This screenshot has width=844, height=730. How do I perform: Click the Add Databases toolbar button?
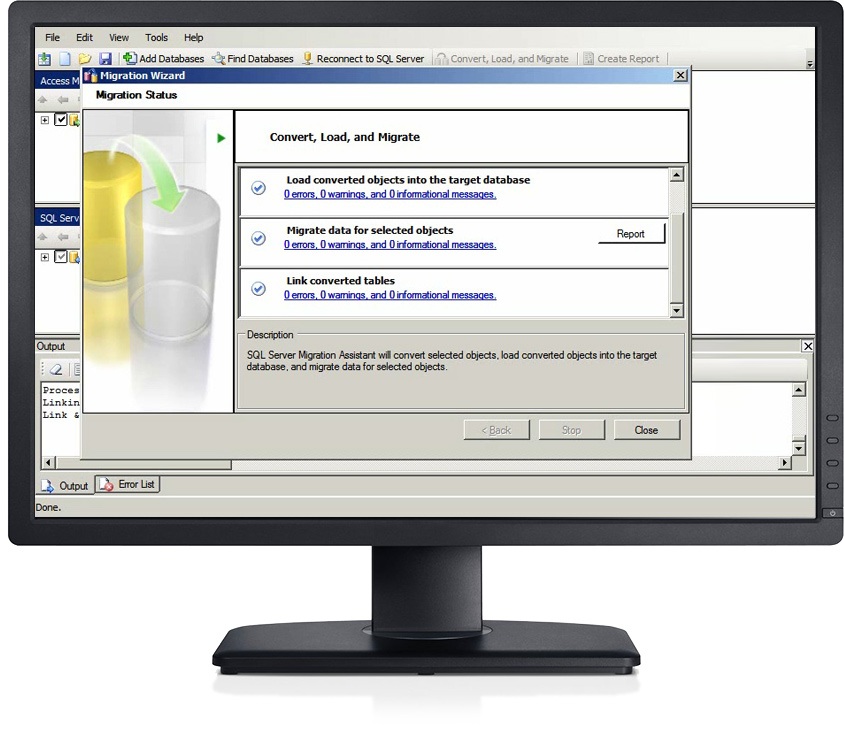pyautogui.click(x=163, y=59)
